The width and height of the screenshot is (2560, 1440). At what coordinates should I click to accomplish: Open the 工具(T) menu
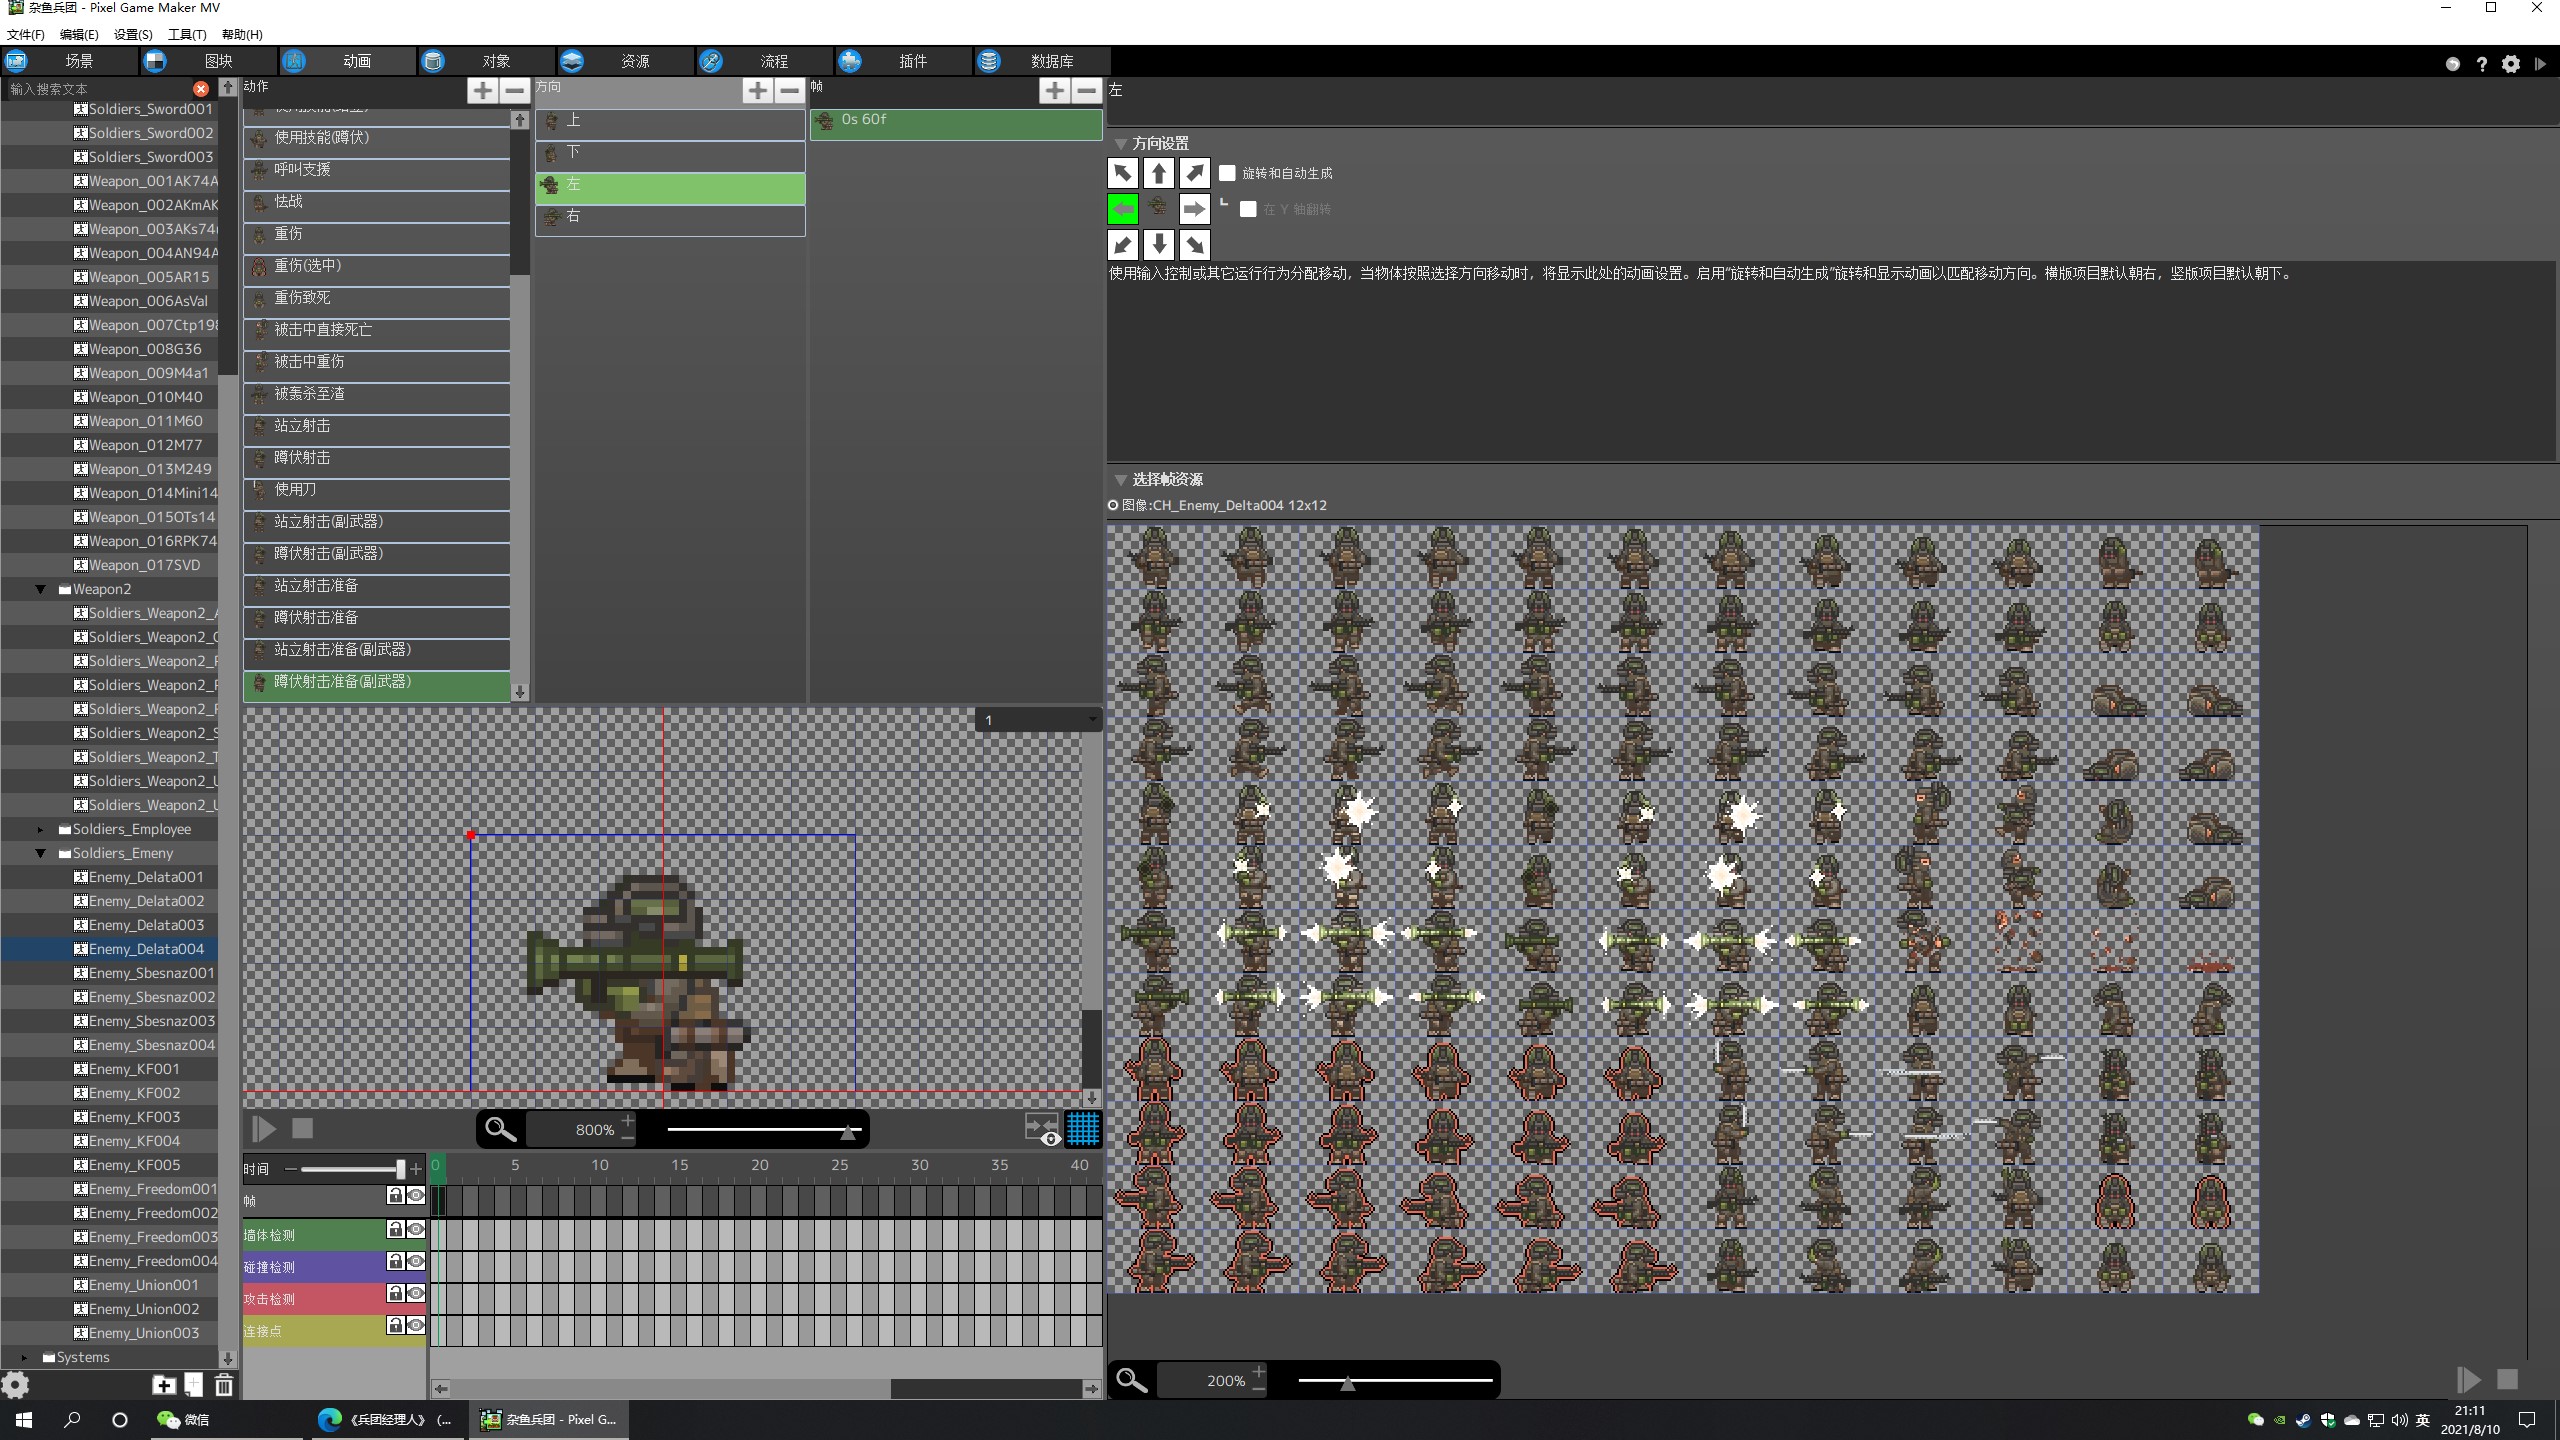187,34
